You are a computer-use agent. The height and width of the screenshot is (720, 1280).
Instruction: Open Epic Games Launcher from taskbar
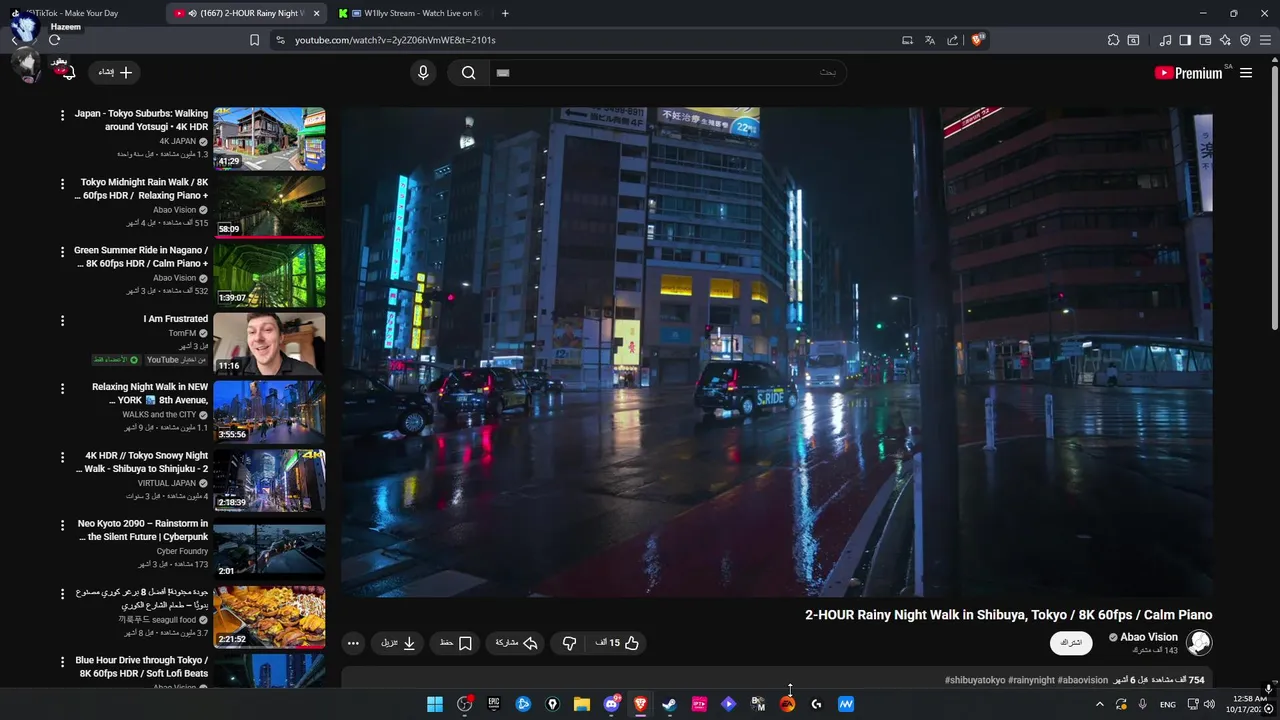[494, 704]
